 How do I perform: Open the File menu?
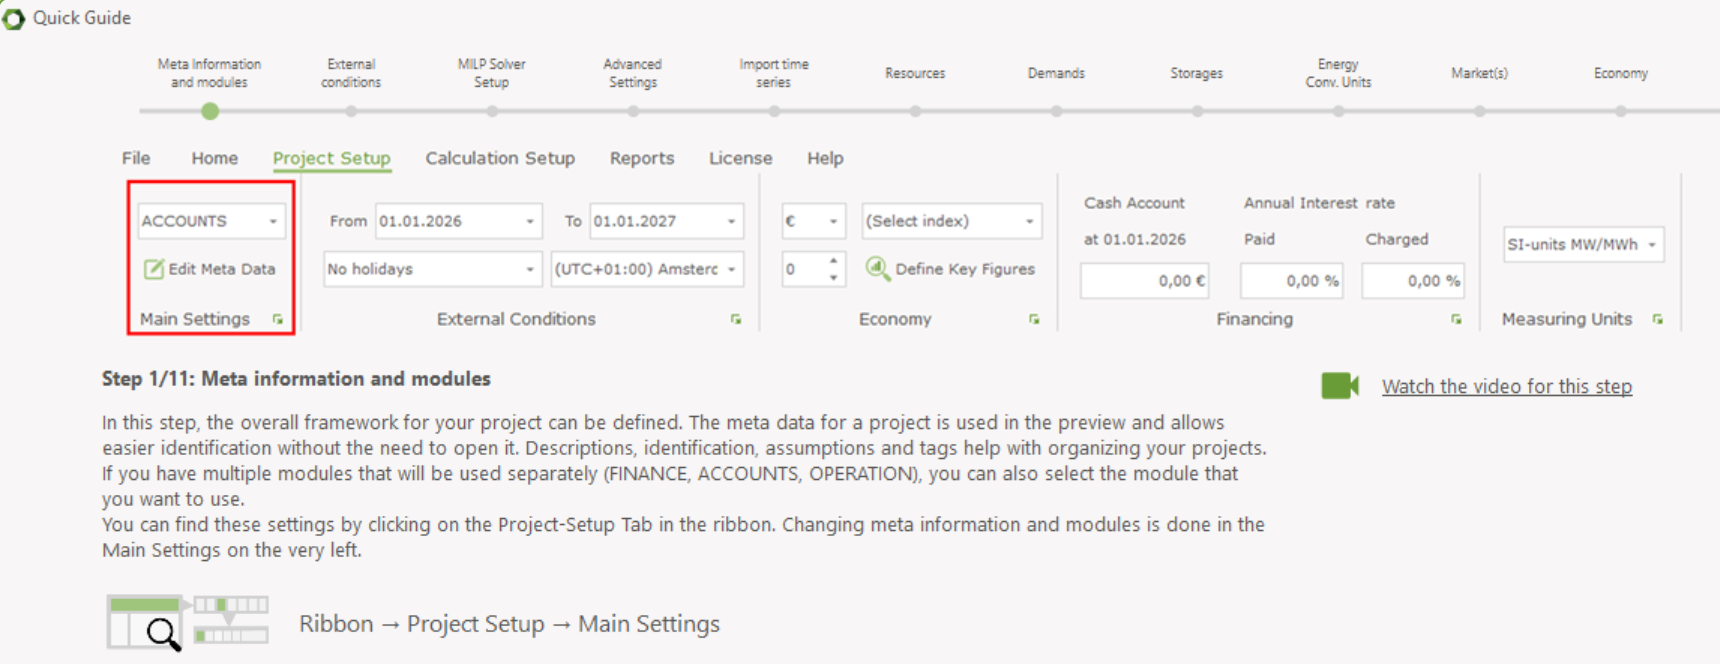(x=136, y=158)
